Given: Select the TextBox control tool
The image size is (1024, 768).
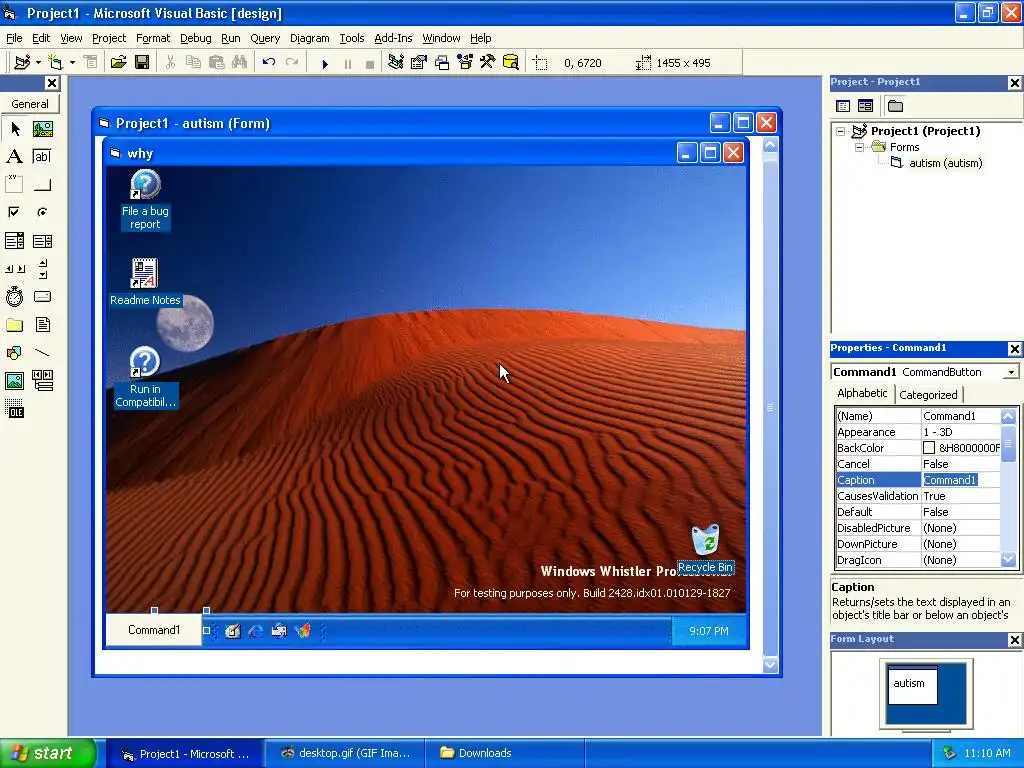Looking at the screenshot, I should 42,157.
